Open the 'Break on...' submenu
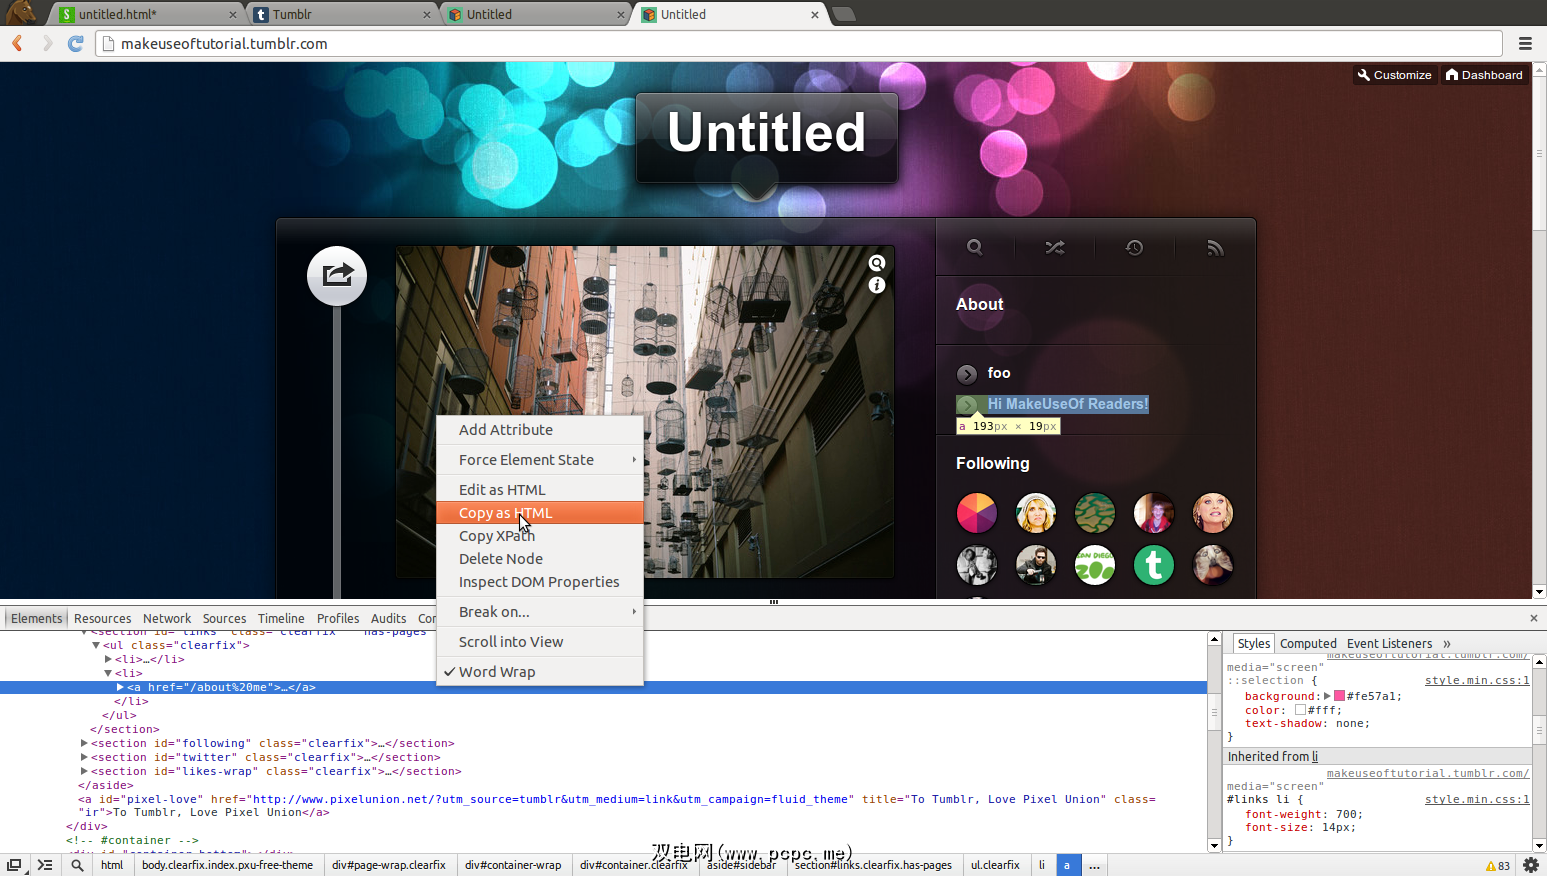This screenshot has width=1547, height=876. 540,612
